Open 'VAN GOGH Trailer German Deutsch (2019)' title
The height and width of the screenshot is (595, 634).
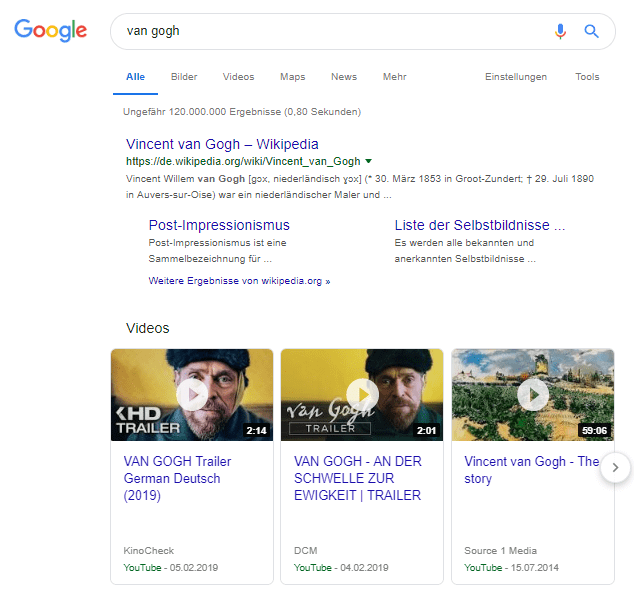pyautogui.click(x=177, y=478)
